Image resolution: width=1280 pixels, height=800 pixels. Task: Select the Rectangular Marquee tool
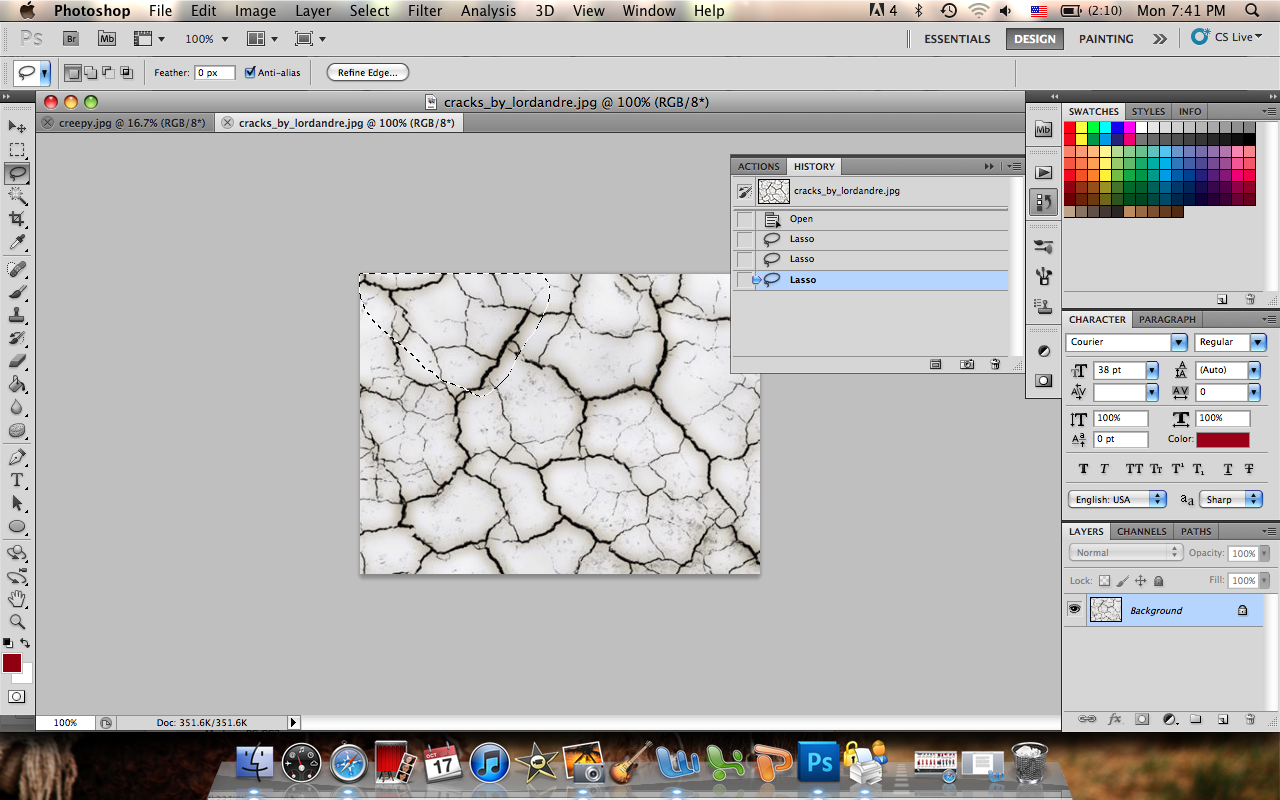point(17,150)
